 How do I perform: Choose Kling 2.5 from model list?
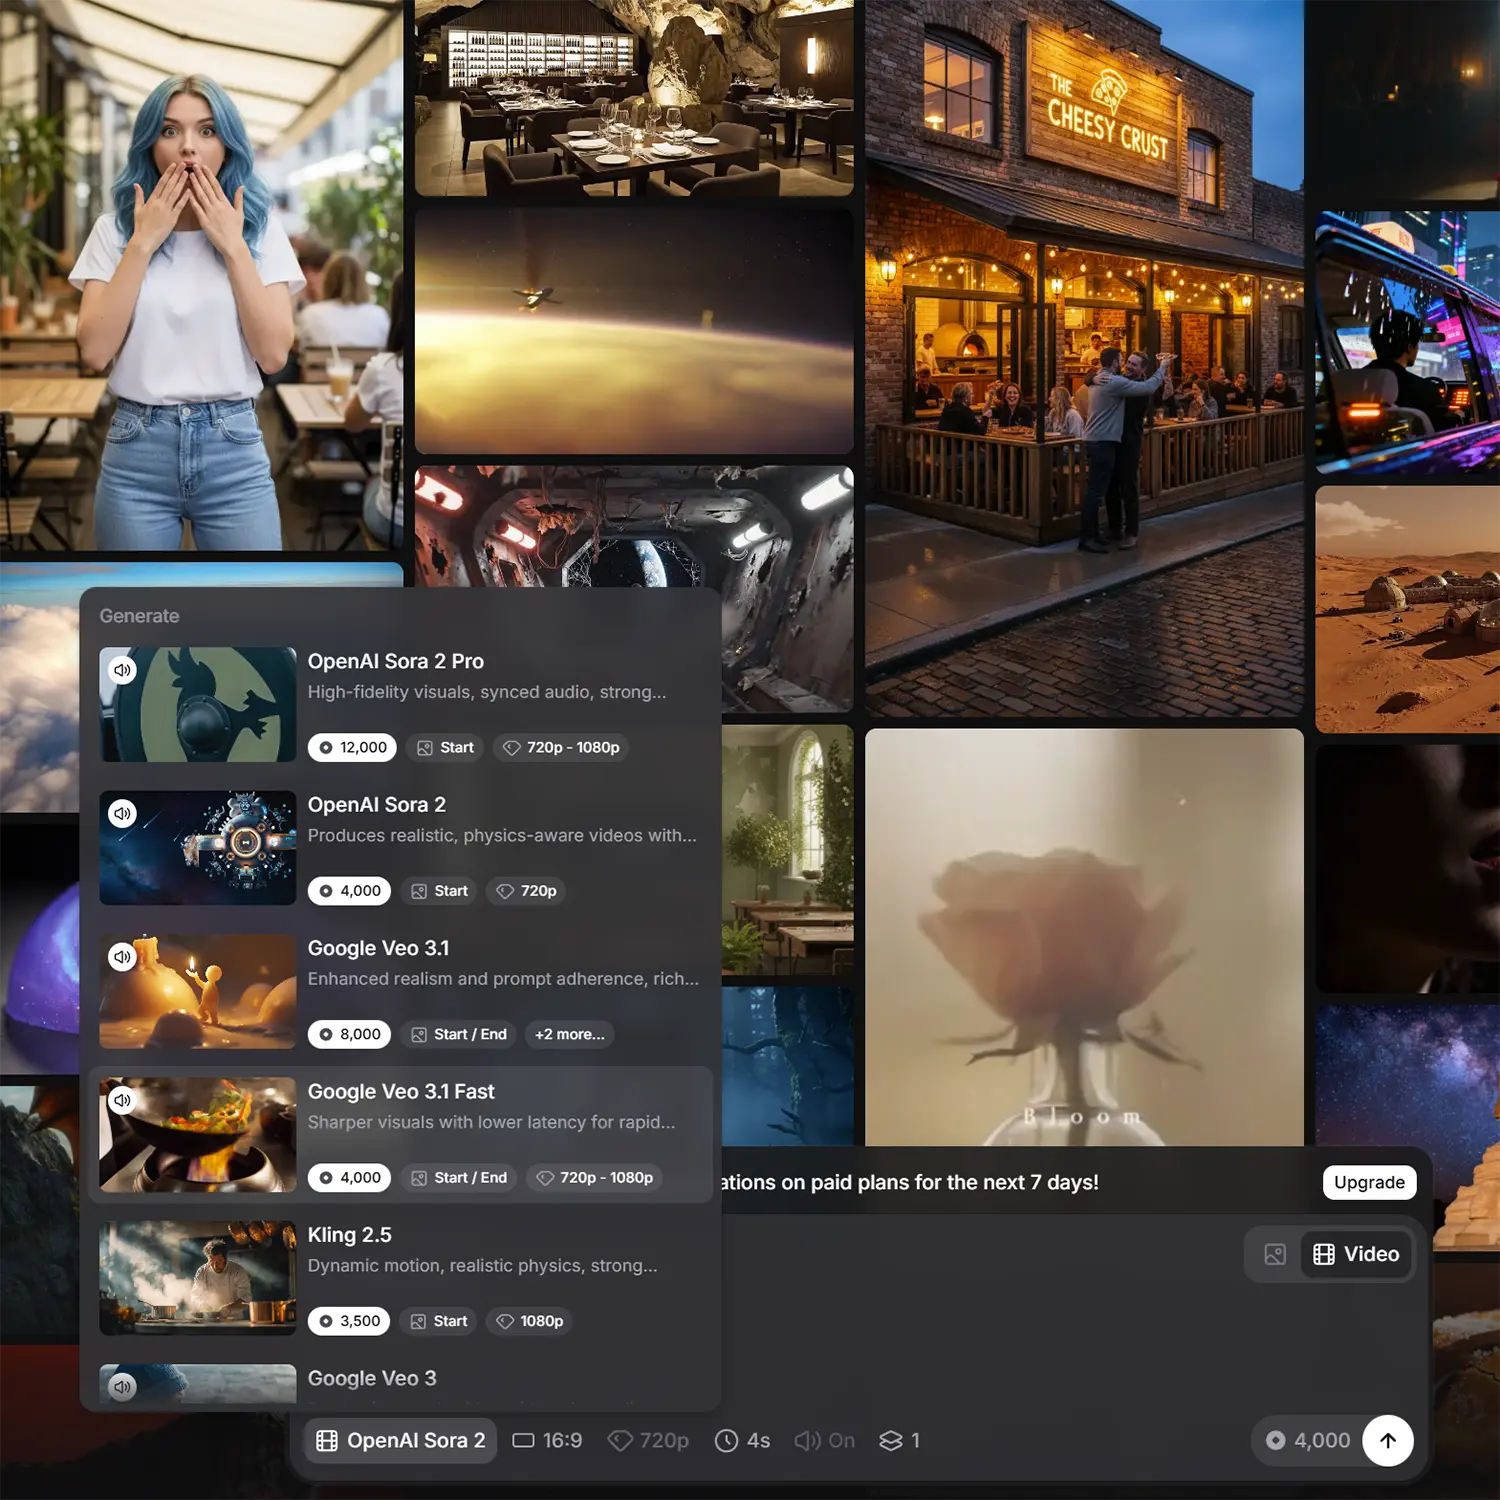coord(400,1277)
